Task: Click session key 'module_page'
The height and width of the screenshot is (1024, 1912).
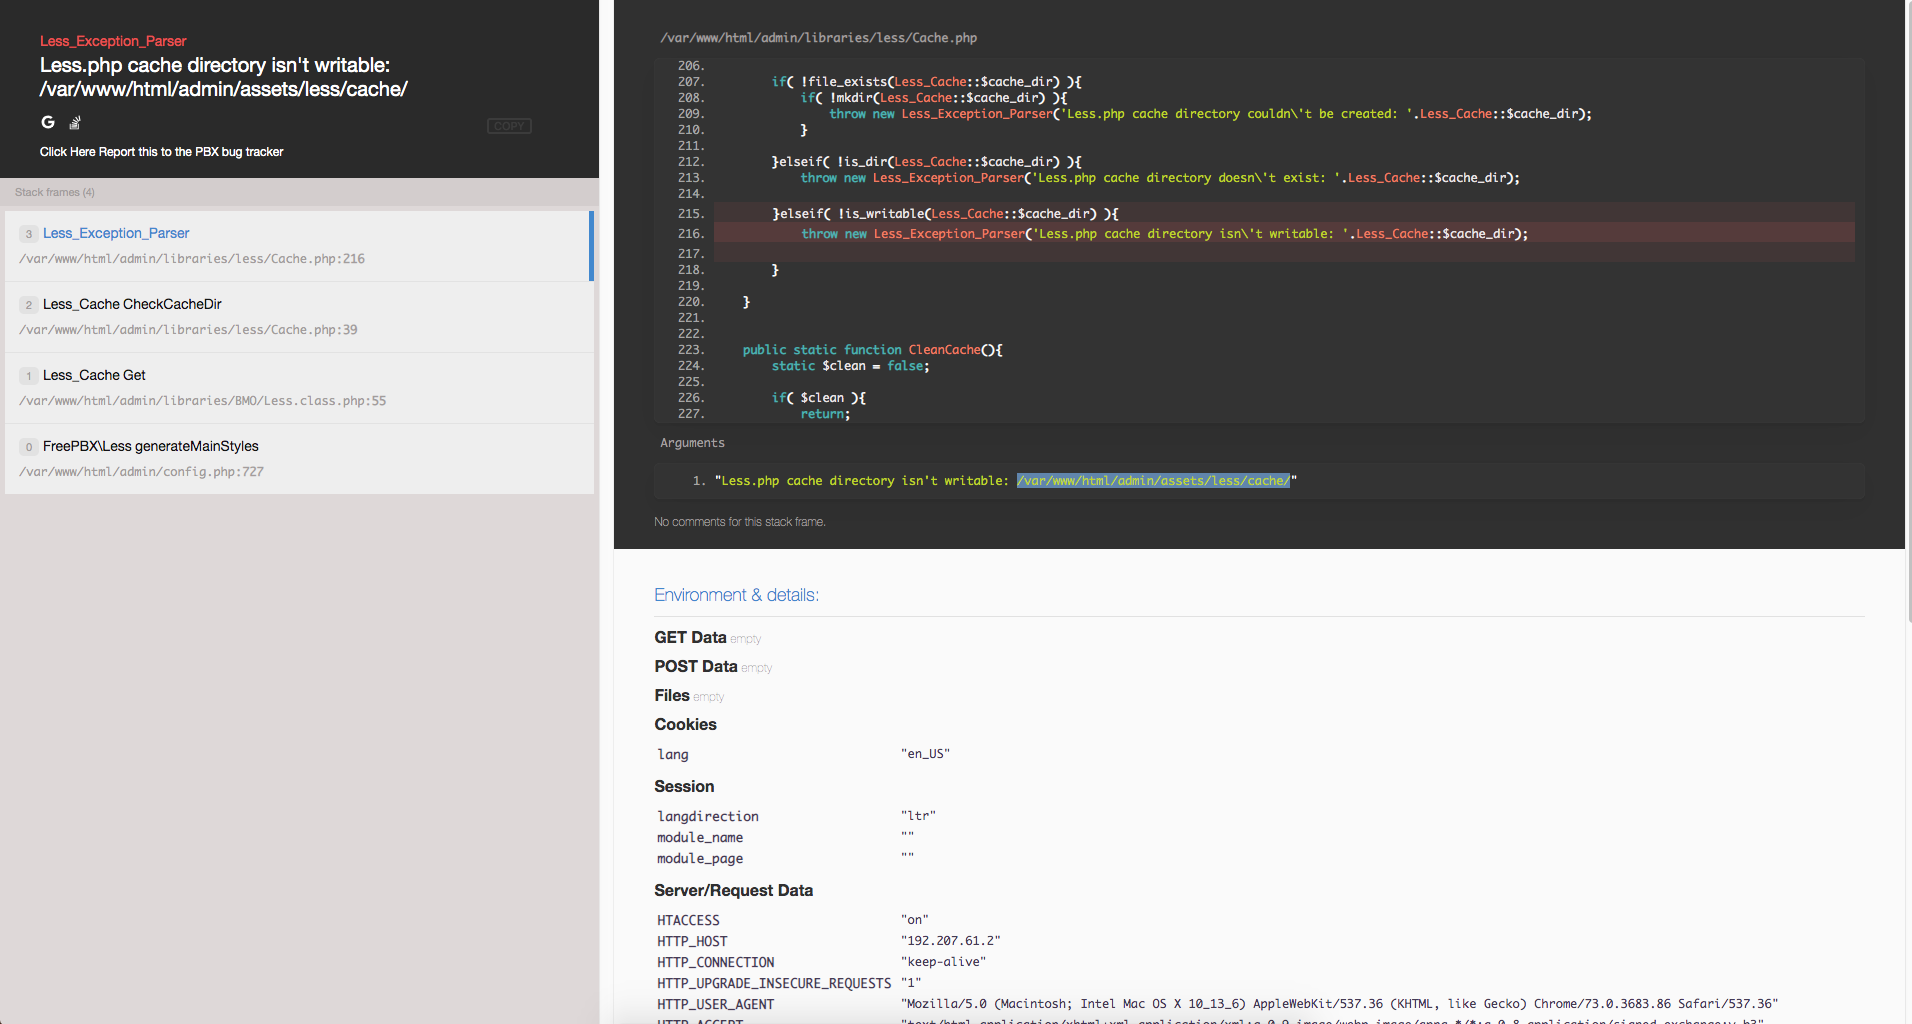Action: [x=700, y=858]
